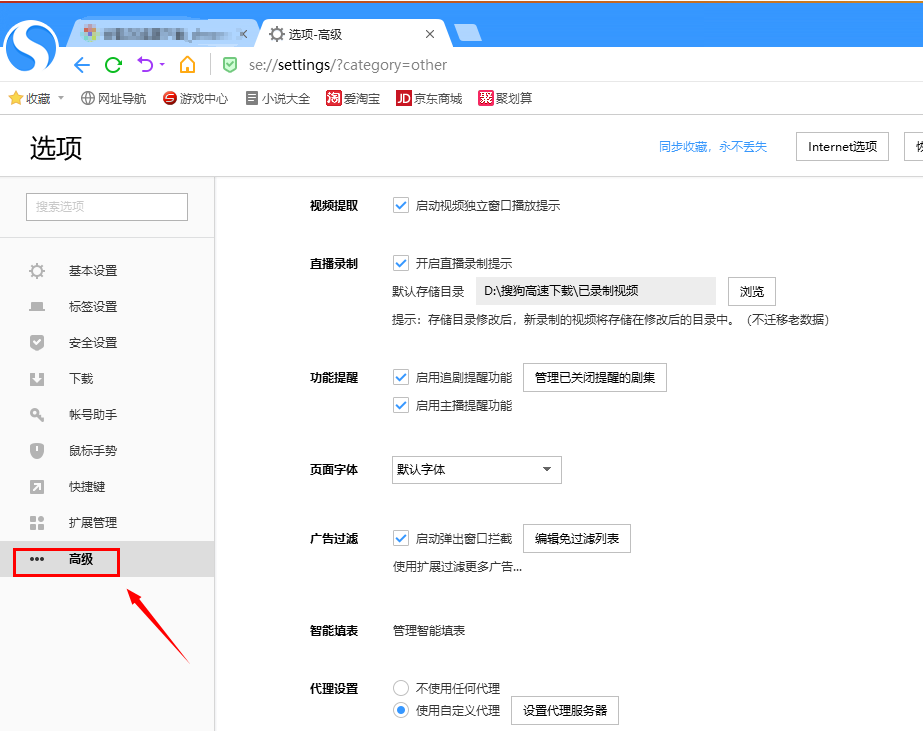The width and height of the screenshot is (924, 731).
Task: Click the green refresh page icon
Action: click(114, 65)
